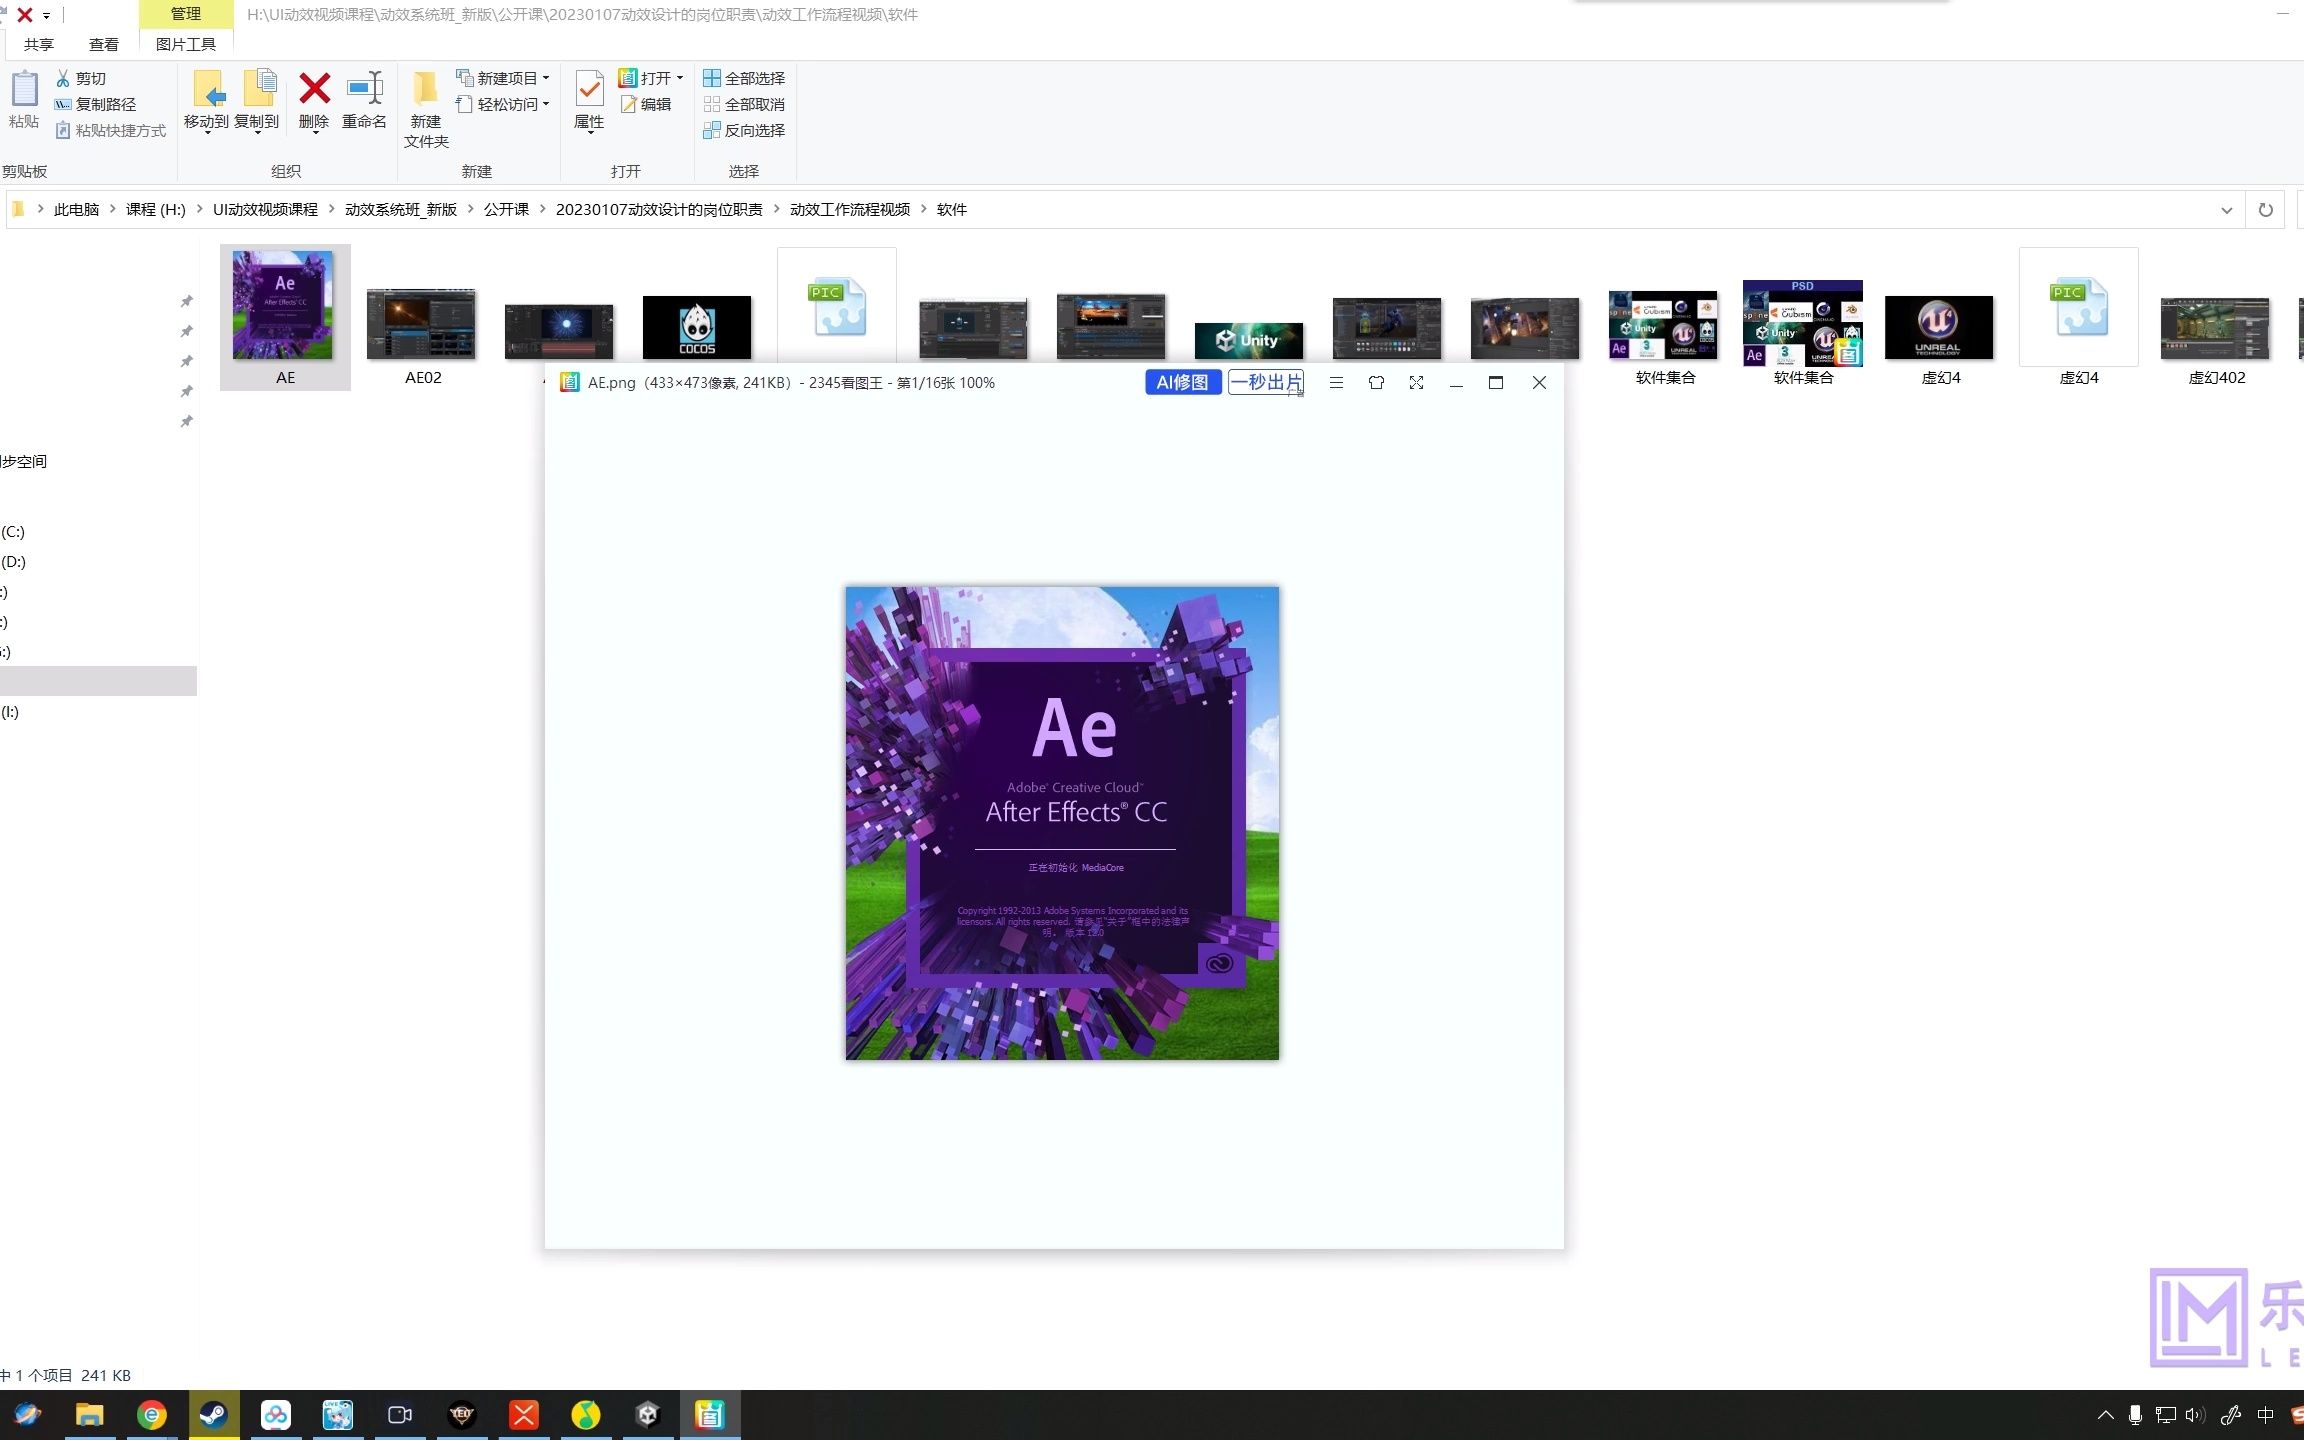Screen dimensions: 2304x1440
Task: Open Chrome from the taskbar
Action: pos(152,1415)
